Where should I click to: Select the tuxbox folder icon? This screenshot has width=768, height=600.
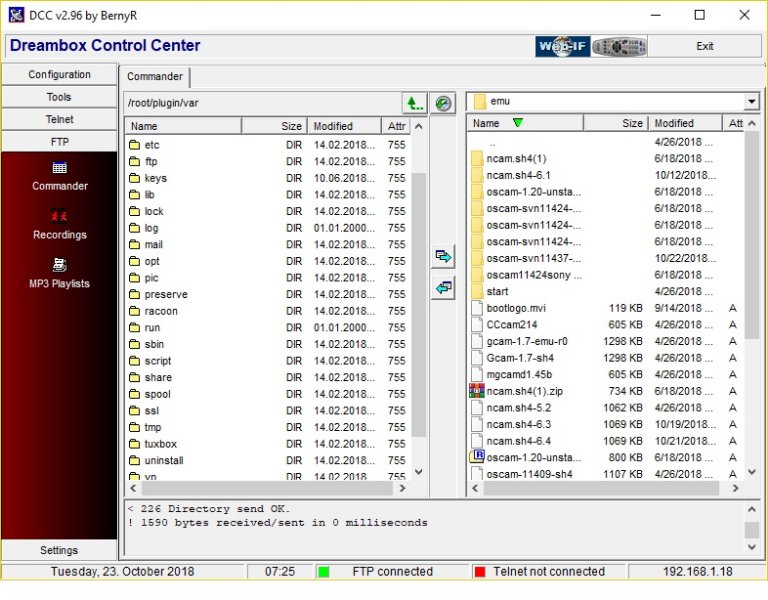[x=134, y=444]
